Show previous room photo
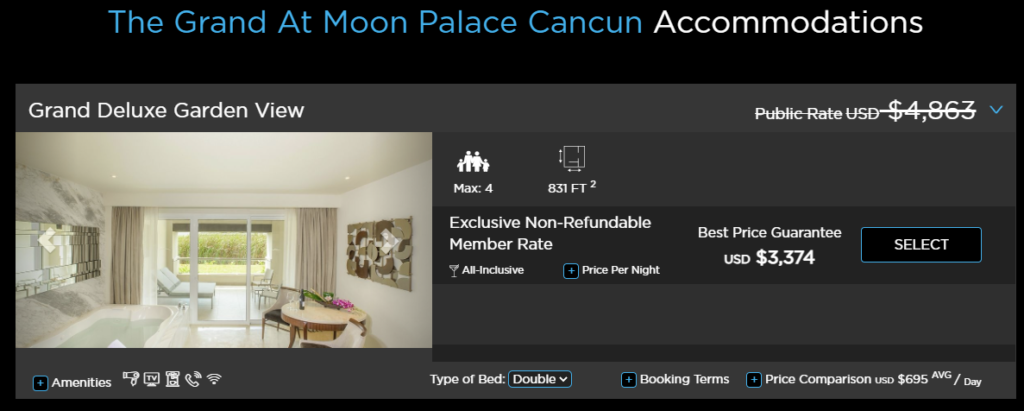 pyautogui.click(x=47, y=239)
